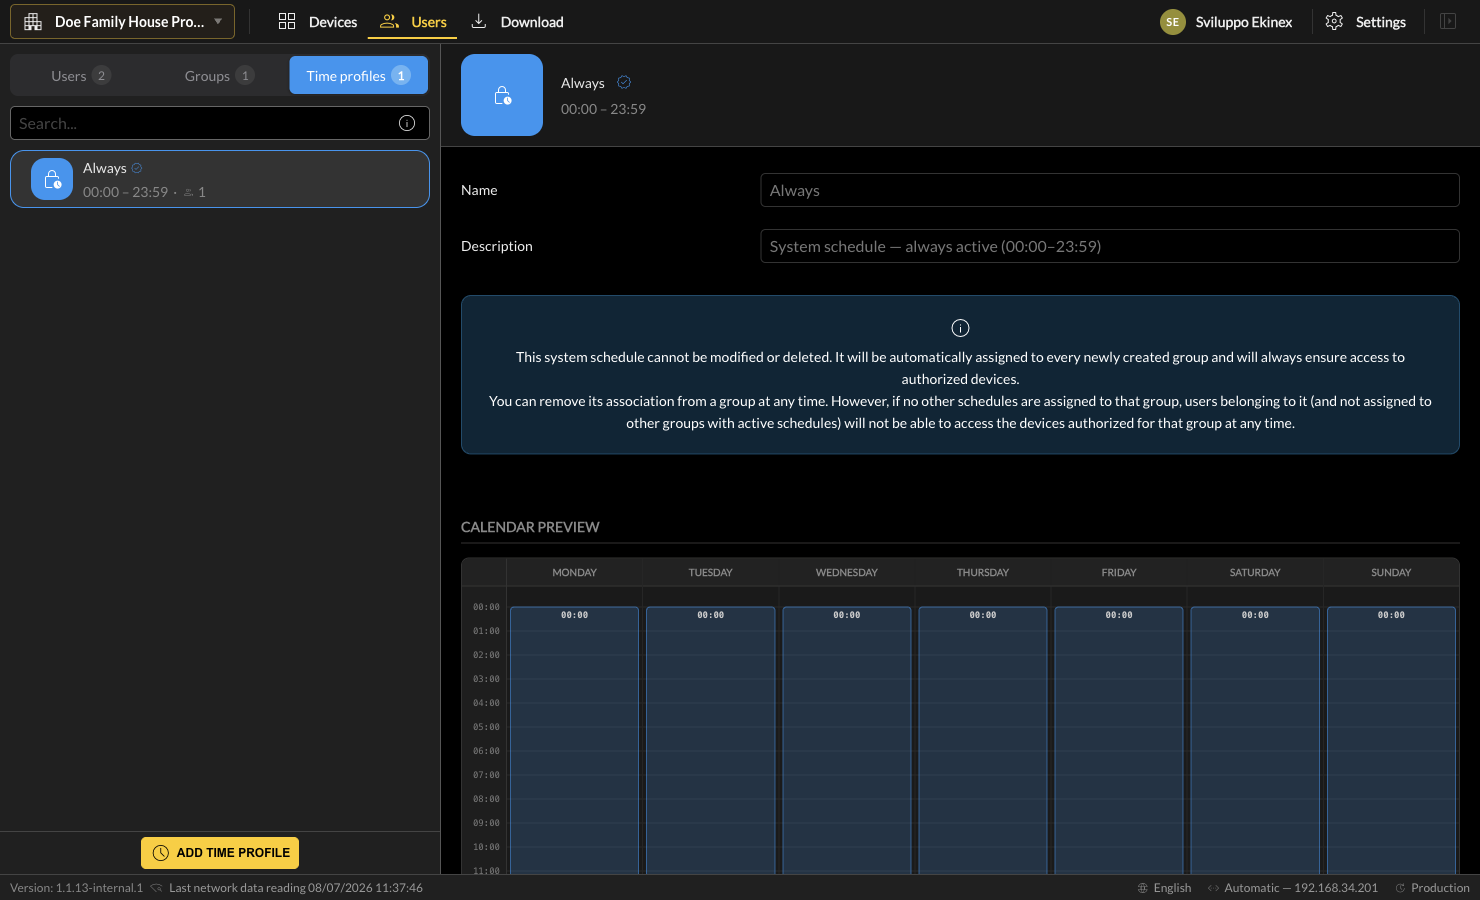Click the group count icon in Always row

[188, 192]
